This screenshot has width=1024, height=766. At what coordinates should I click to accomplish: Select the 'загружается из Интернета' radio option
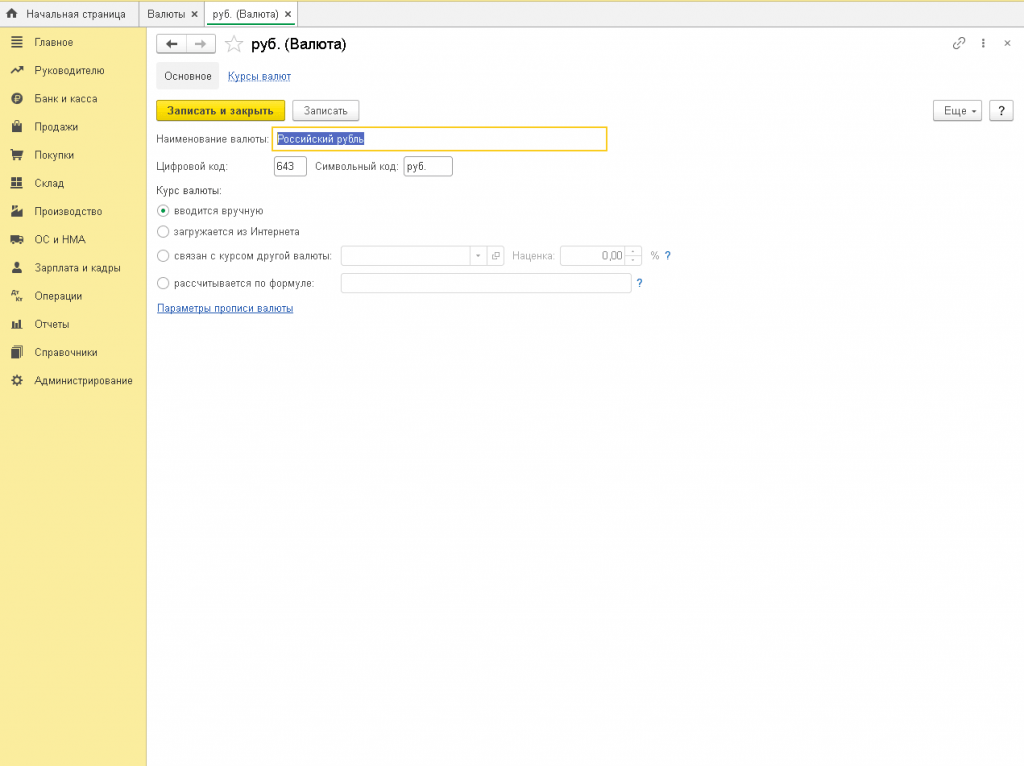point(163,231)
